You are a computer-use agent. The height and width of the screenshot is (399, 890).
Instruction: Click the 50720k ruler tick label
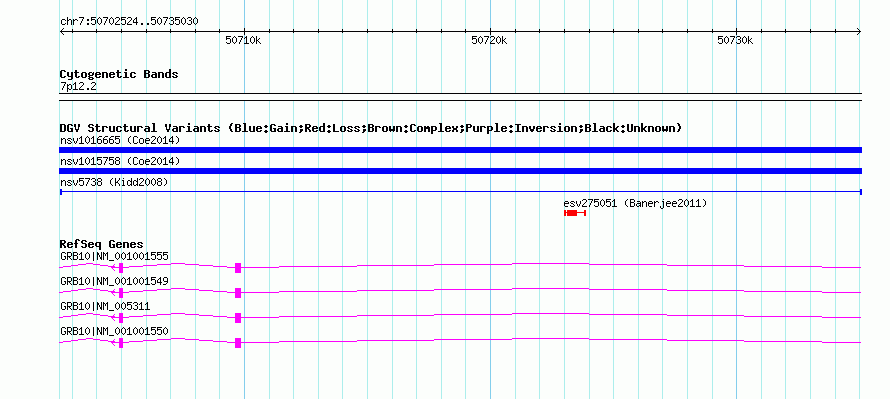coord(489,40)
